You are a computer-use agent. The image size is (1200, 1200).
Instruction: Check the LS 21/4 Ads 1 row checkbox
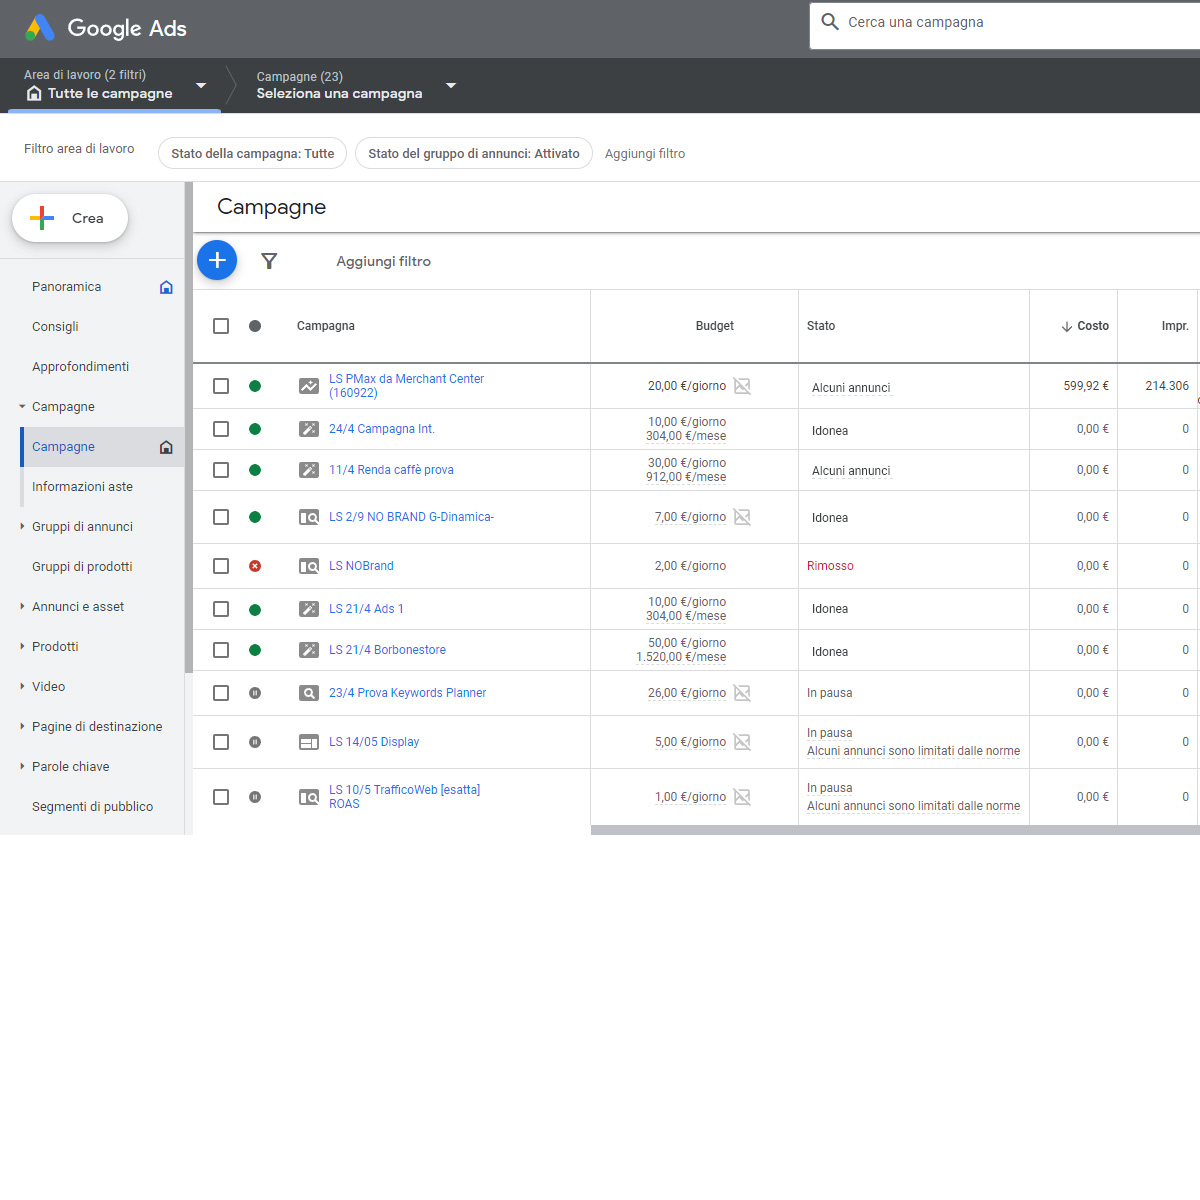click(221, 609)
